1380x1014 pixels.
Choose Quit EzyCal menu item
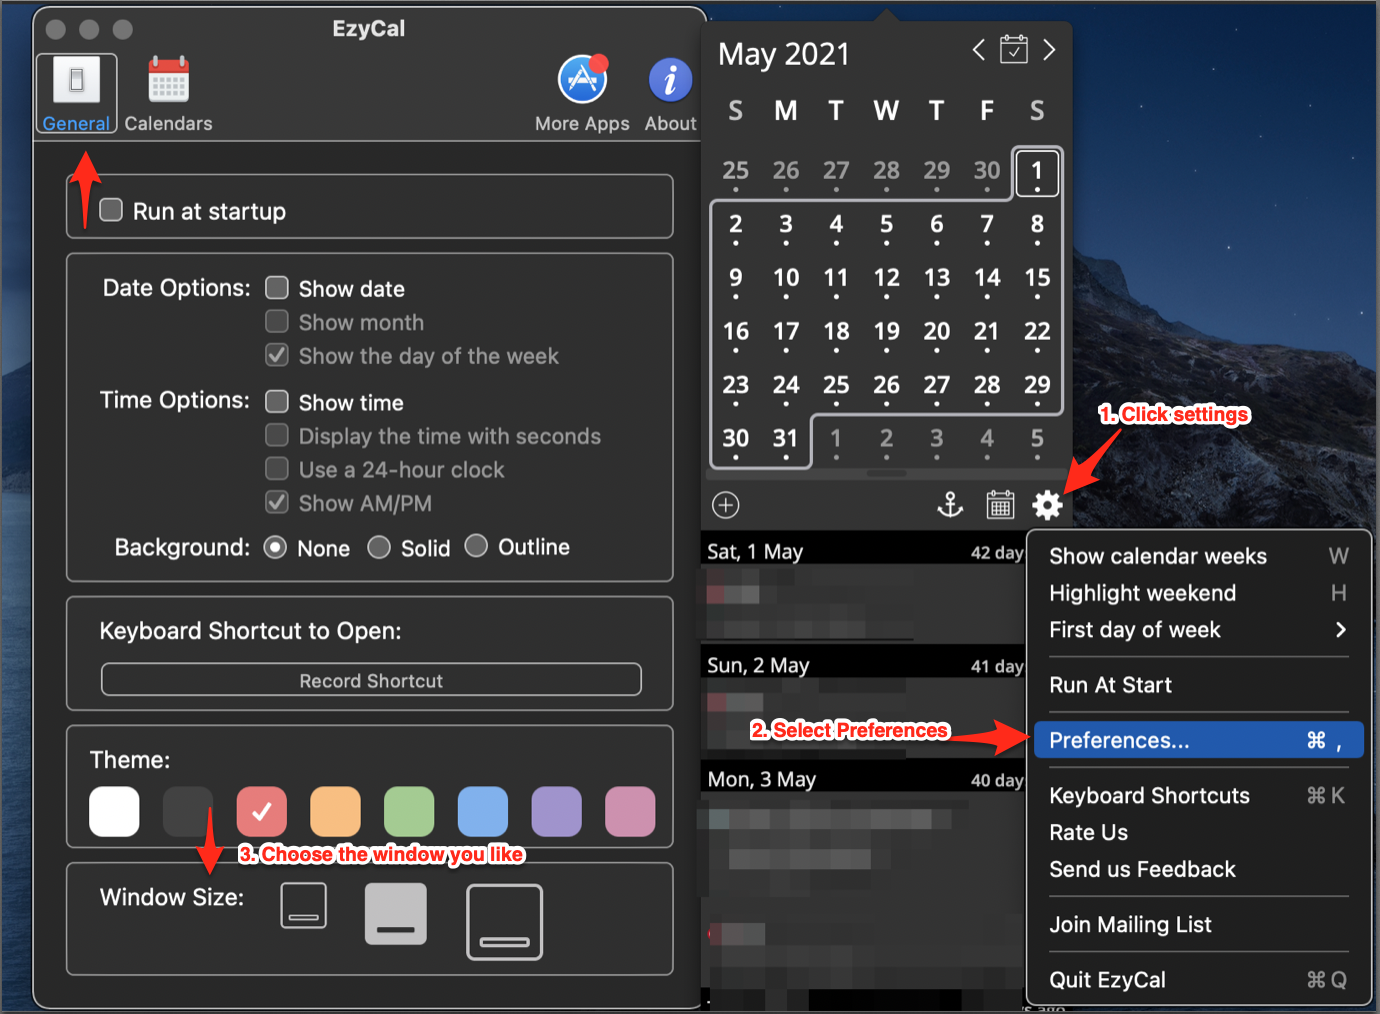(x=1199, y=980)
